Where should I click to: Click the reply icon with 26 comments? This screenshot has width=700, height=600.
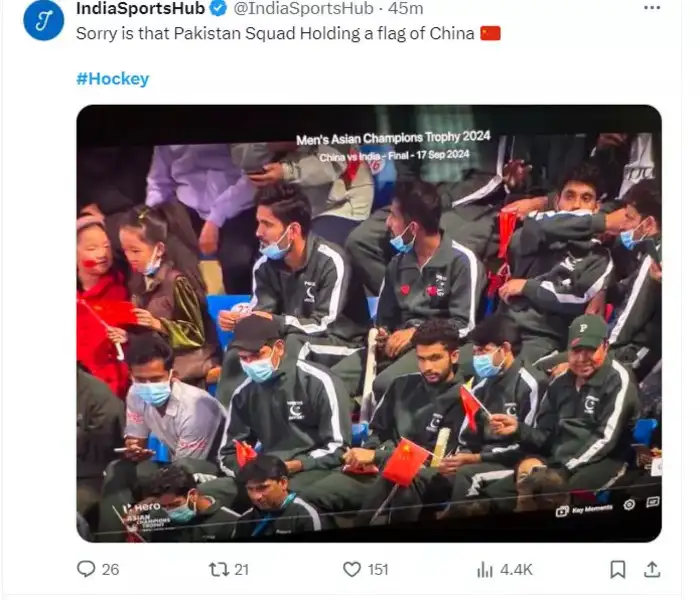[86, 569]
